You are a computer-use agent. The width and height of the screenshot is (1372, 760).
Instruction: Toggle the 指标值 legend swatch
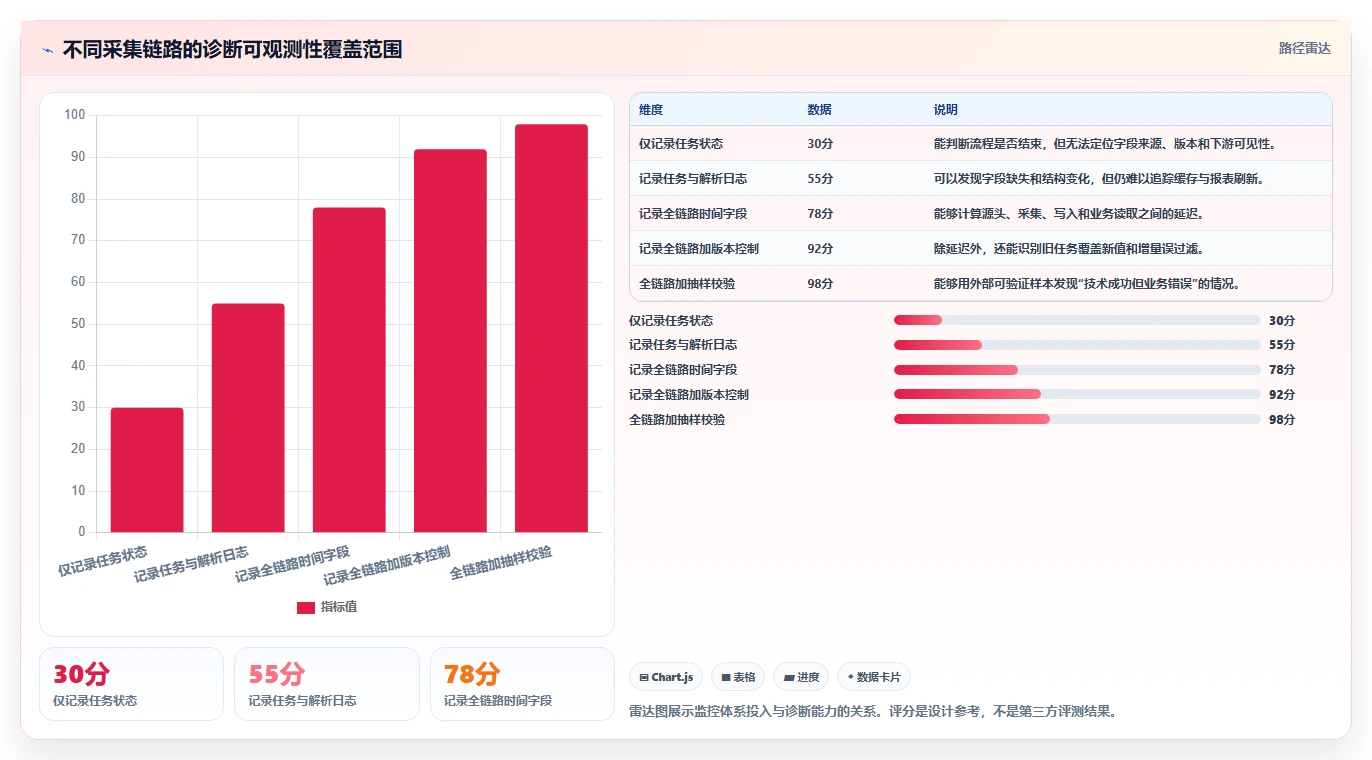tap(306, 607)
